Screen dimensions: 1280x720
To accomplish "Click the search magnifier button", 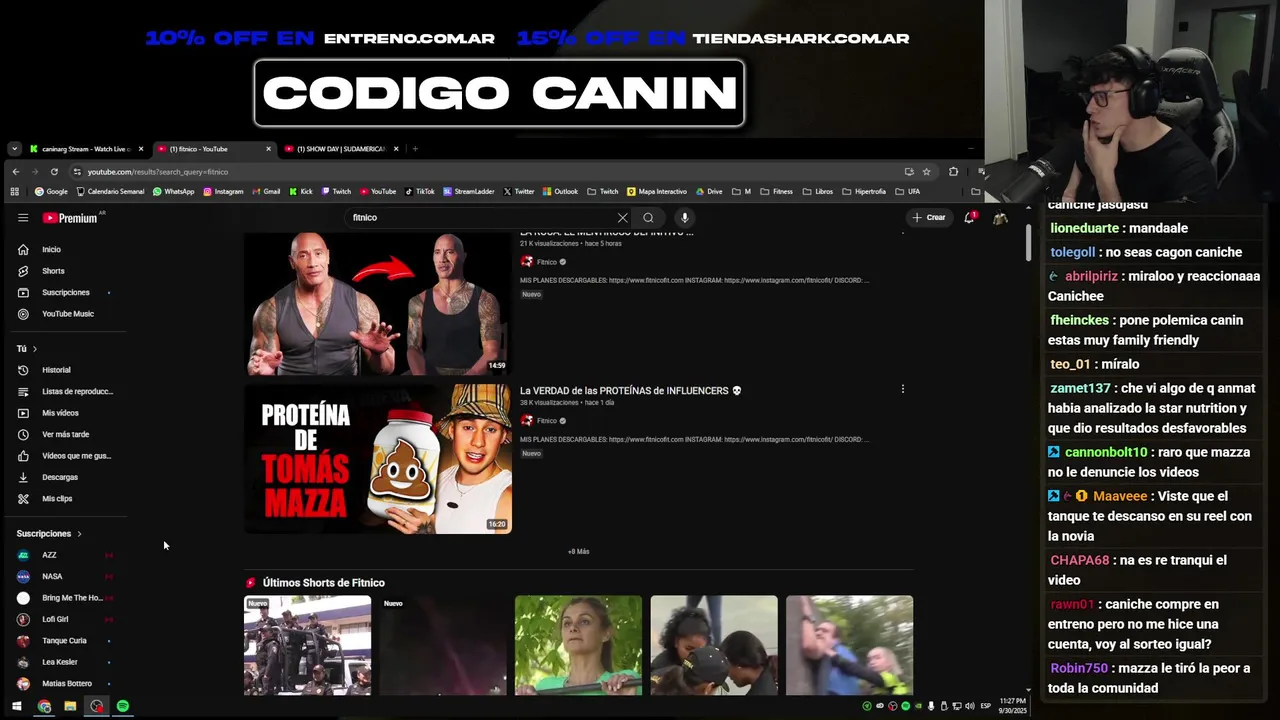I will pyautogui.click(x=648, y=217).
